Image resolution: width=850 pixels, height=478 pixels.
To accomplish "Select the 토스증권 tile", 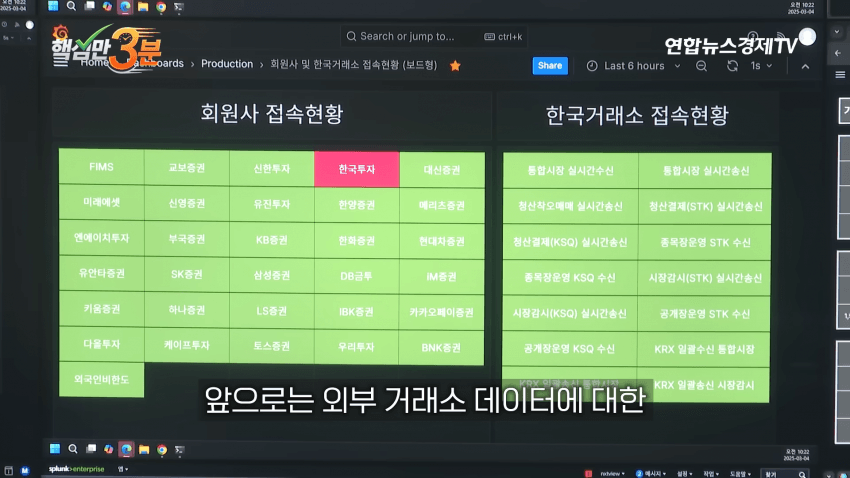I will point(272,346).
